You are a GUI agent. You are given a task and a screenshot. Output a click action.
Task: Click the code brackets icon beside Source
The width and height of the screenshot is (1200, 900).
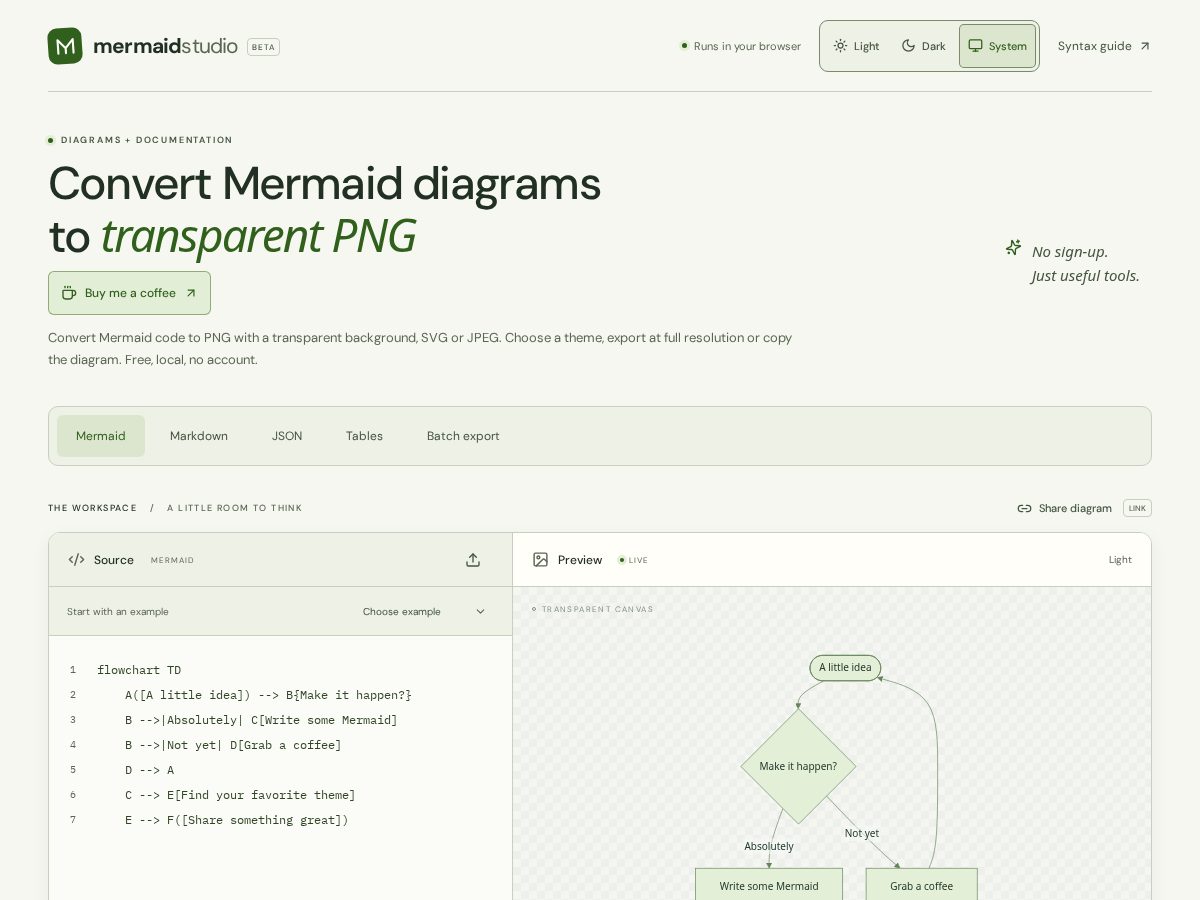pyautogui.click(x=76, y=560)
